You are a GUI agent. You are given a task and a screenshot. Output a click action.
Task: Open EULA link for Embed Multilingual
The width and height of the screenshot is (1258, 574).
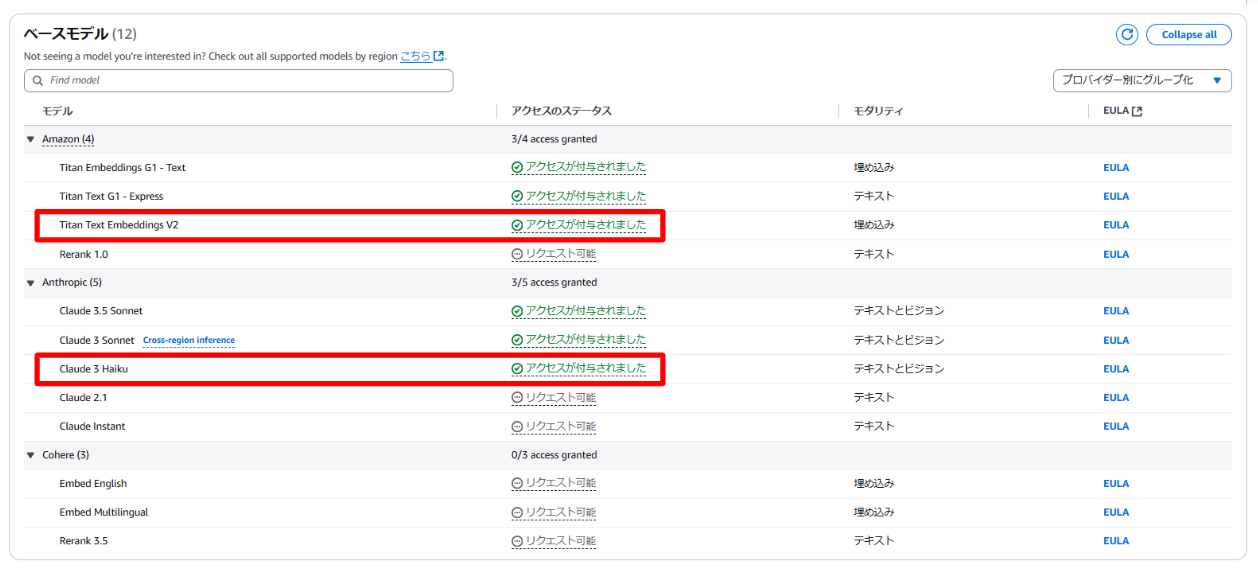coord(1116,512)
